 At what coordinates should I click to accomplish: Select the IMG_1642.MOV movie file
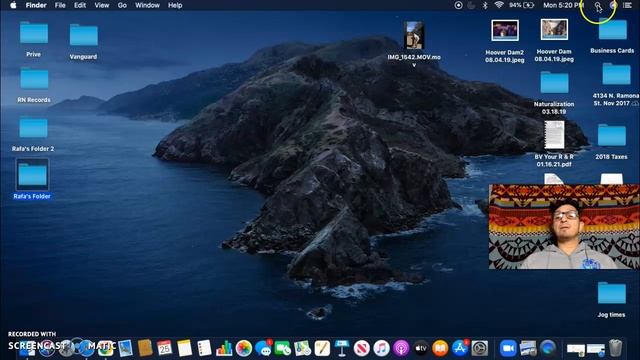coord(414,36)
